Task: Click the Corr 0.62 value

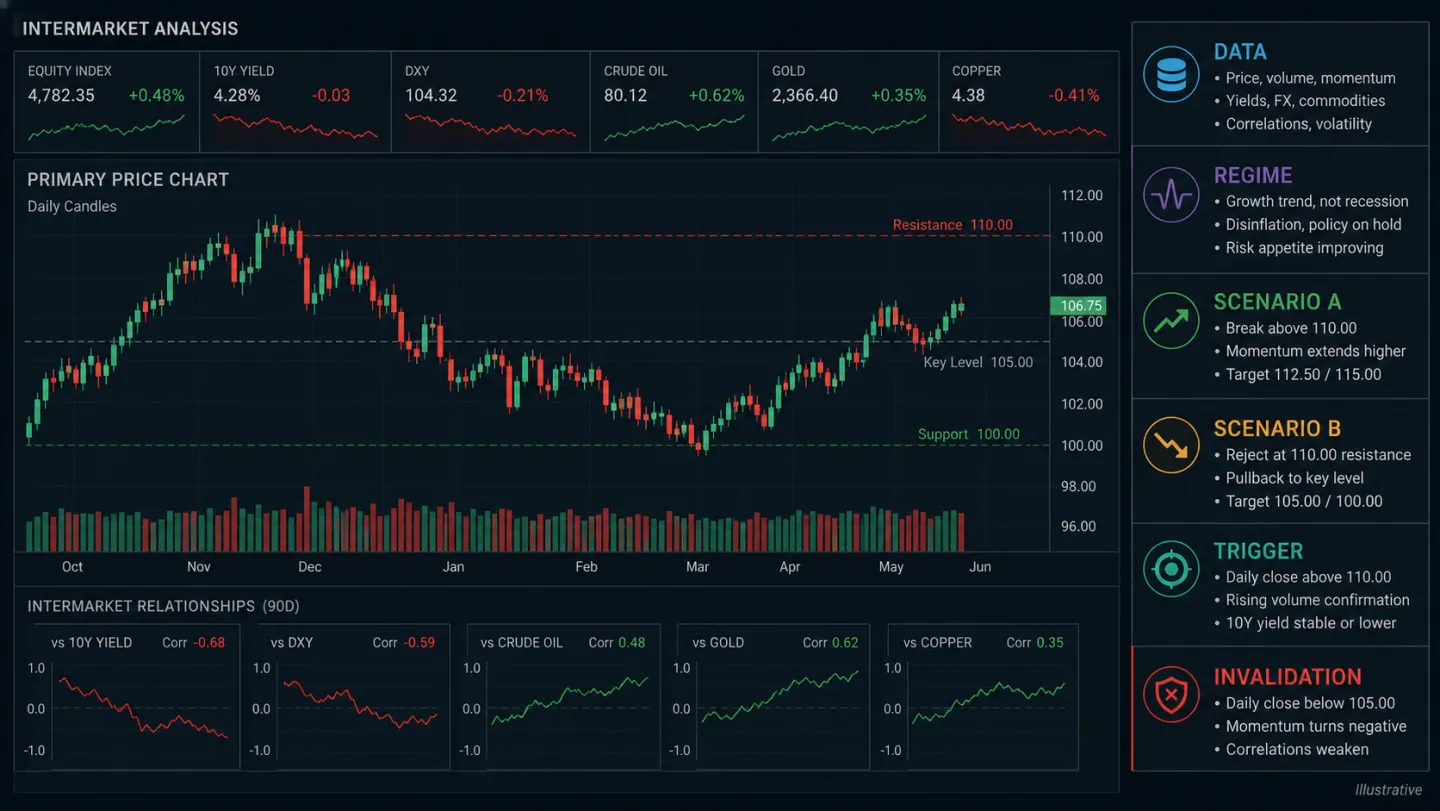Action: point(830,642)
